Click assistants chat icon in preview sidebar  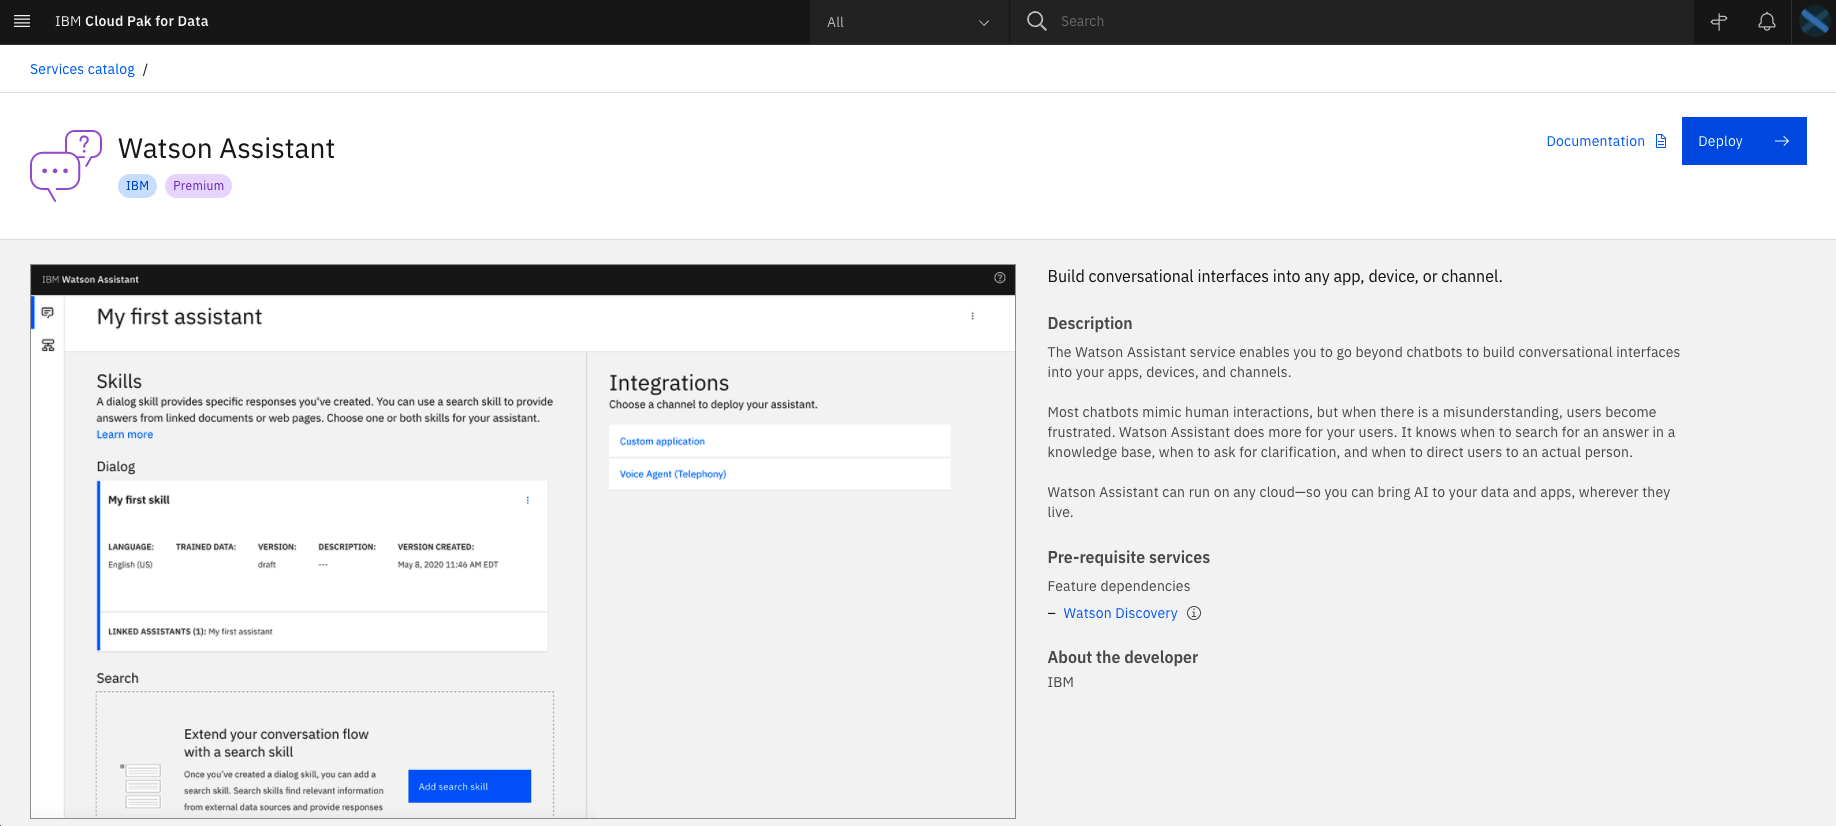point(47,313)
